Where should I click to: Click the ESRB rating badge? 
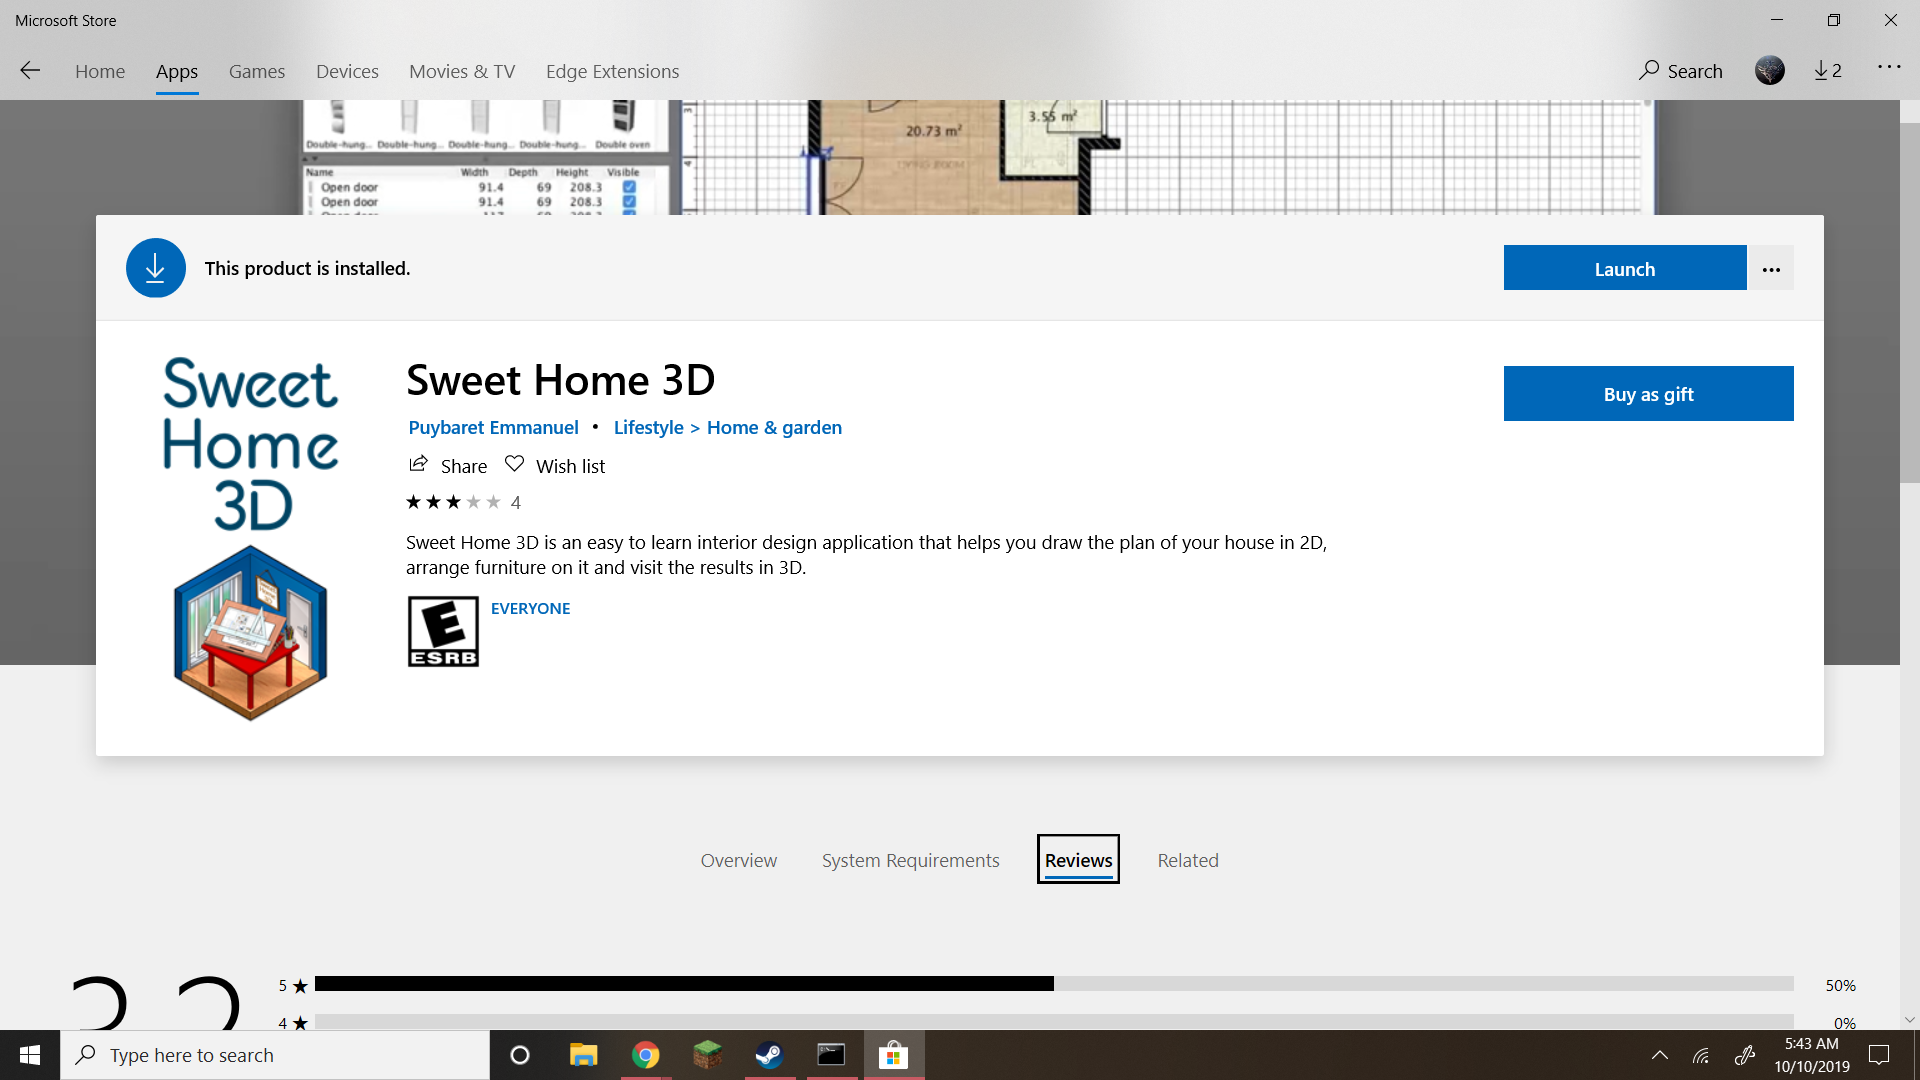[x=443, y=632]
